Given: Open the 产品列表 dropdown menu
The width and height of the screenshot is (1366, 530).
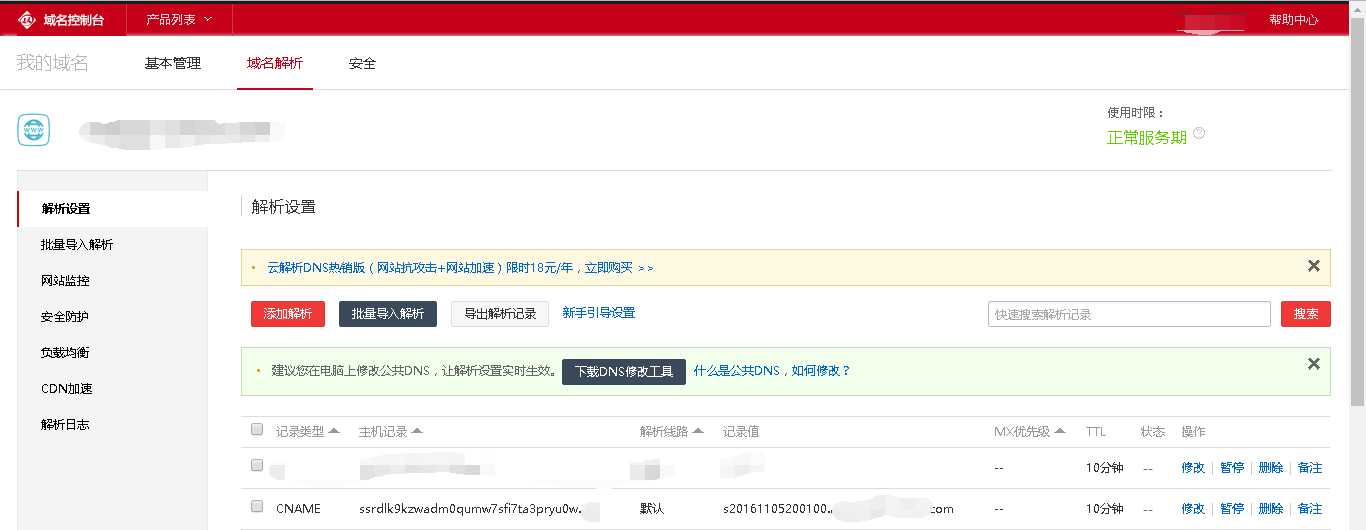Looking at the screenshot, I should (x=179, y=19).
